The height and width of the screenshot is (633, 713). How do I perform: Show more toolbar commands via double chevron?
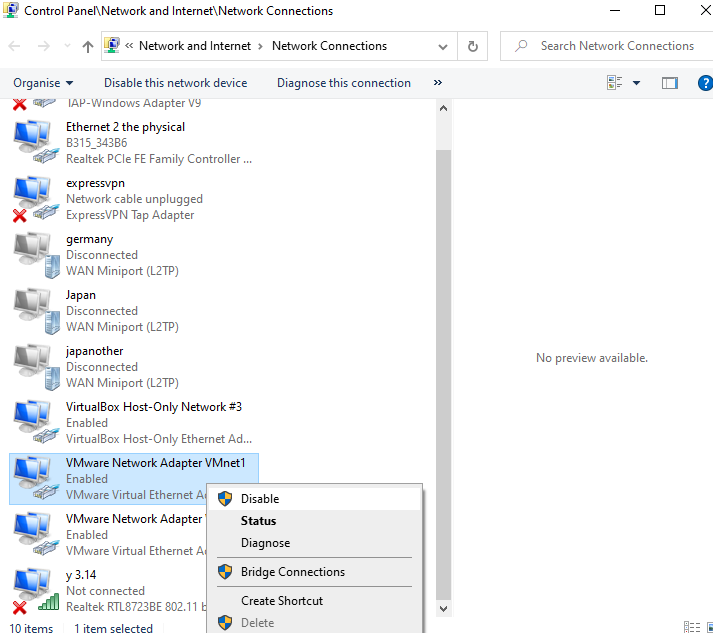pyautogui.click(x=437, y=82)
